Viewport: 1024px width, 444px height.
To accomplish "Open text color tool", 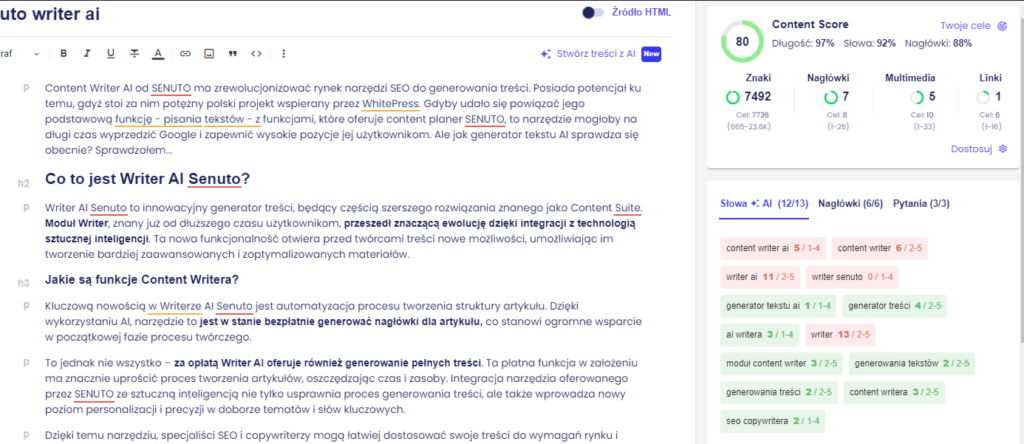I will (x=157, y=54).
